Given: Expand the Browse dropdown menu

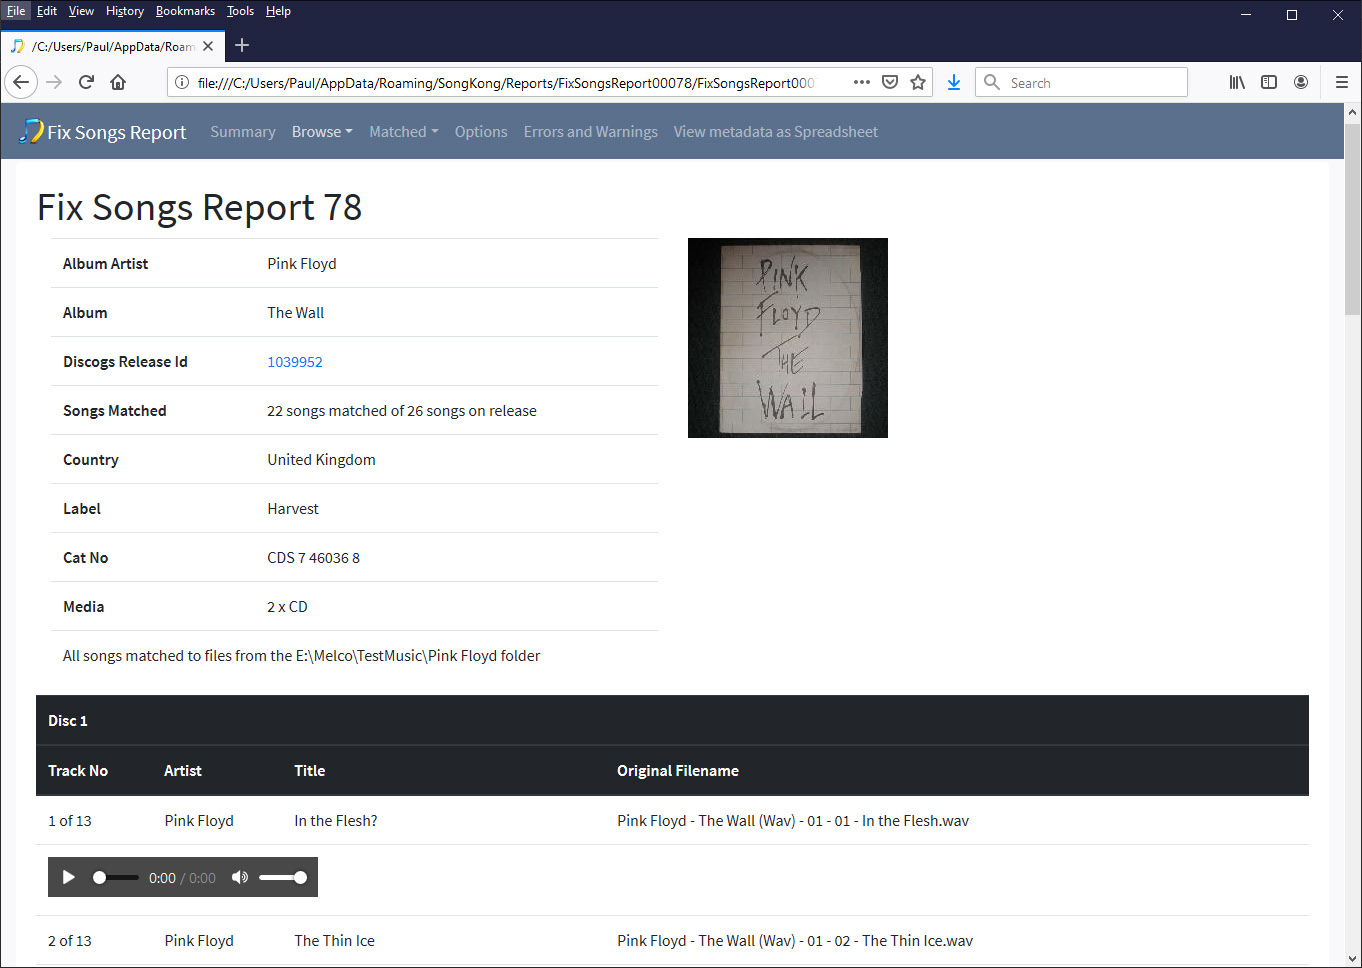Looking at the screenshot, I should click(322, 131).
